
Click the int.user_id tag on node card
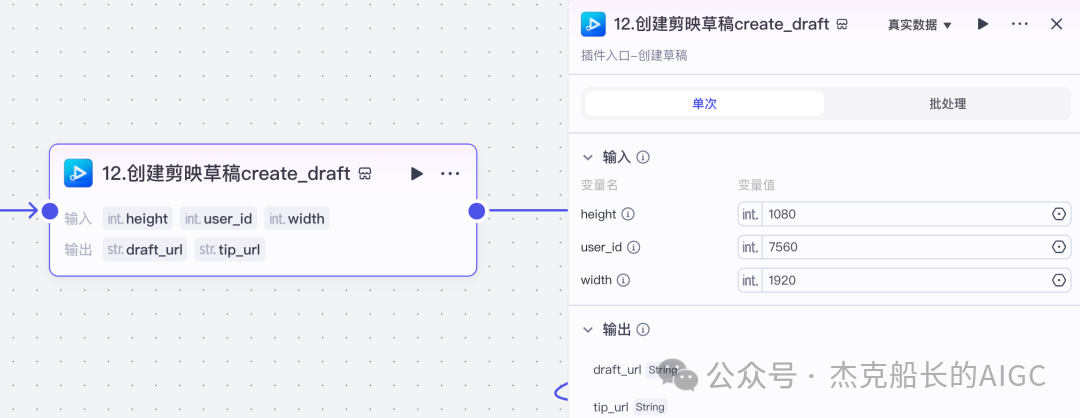click(218, 219)
